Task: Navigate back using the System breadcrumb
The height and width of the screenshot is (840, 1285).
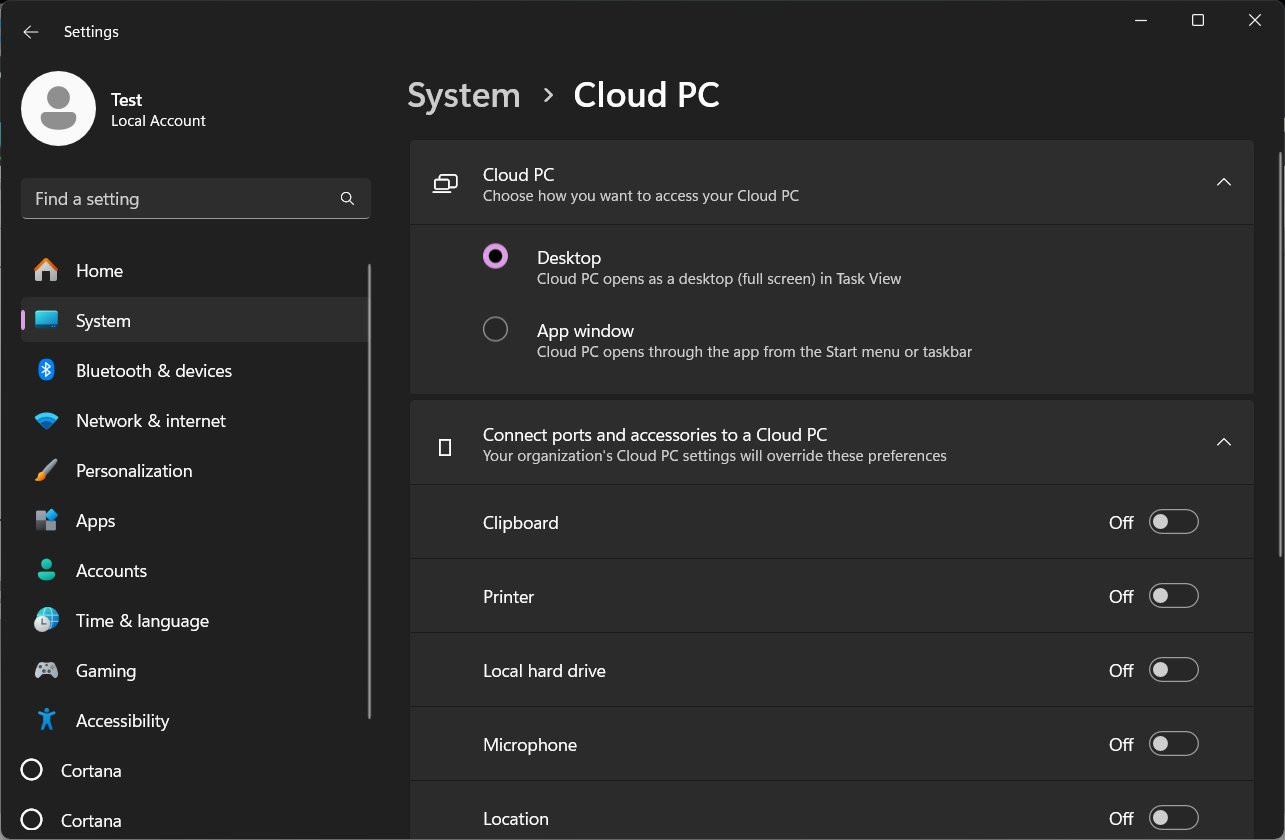Action: pyautogui.click(x=463, y=94)
